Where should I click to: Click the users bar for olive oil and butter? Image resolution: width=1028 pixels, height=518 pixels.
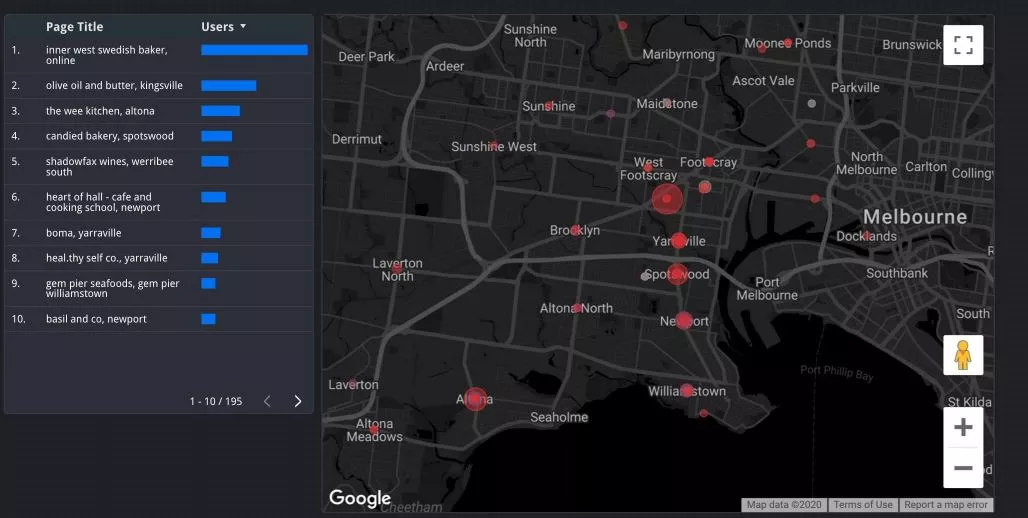point(229,86)
